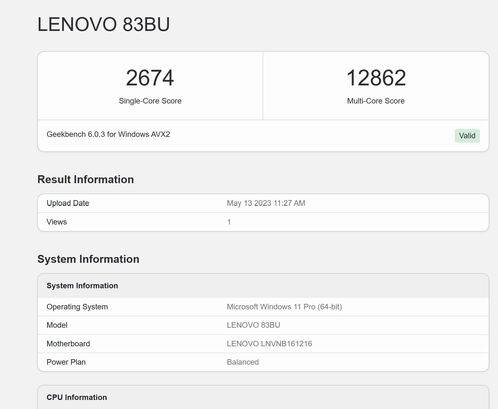498x409 pixels.
Task: Click the Single-Core Score label
Action: pyautogui.click(x=150, y=101)
